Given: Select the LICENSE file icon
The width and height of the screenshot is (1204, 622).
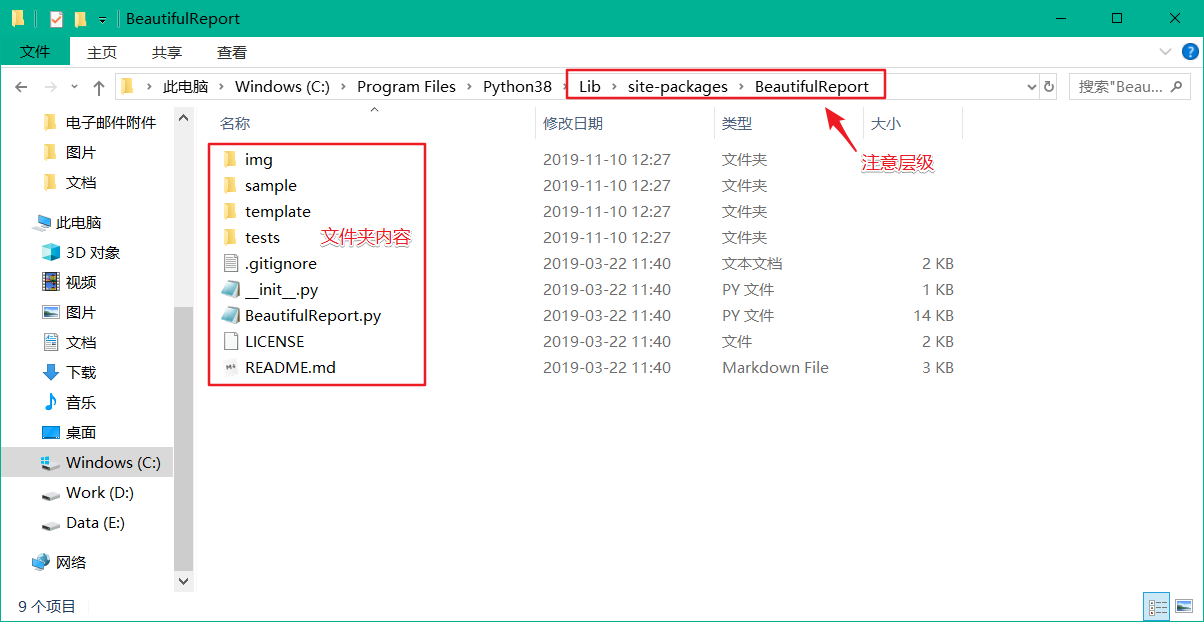Looking at the screenshot, I should (x=230, y=341).
